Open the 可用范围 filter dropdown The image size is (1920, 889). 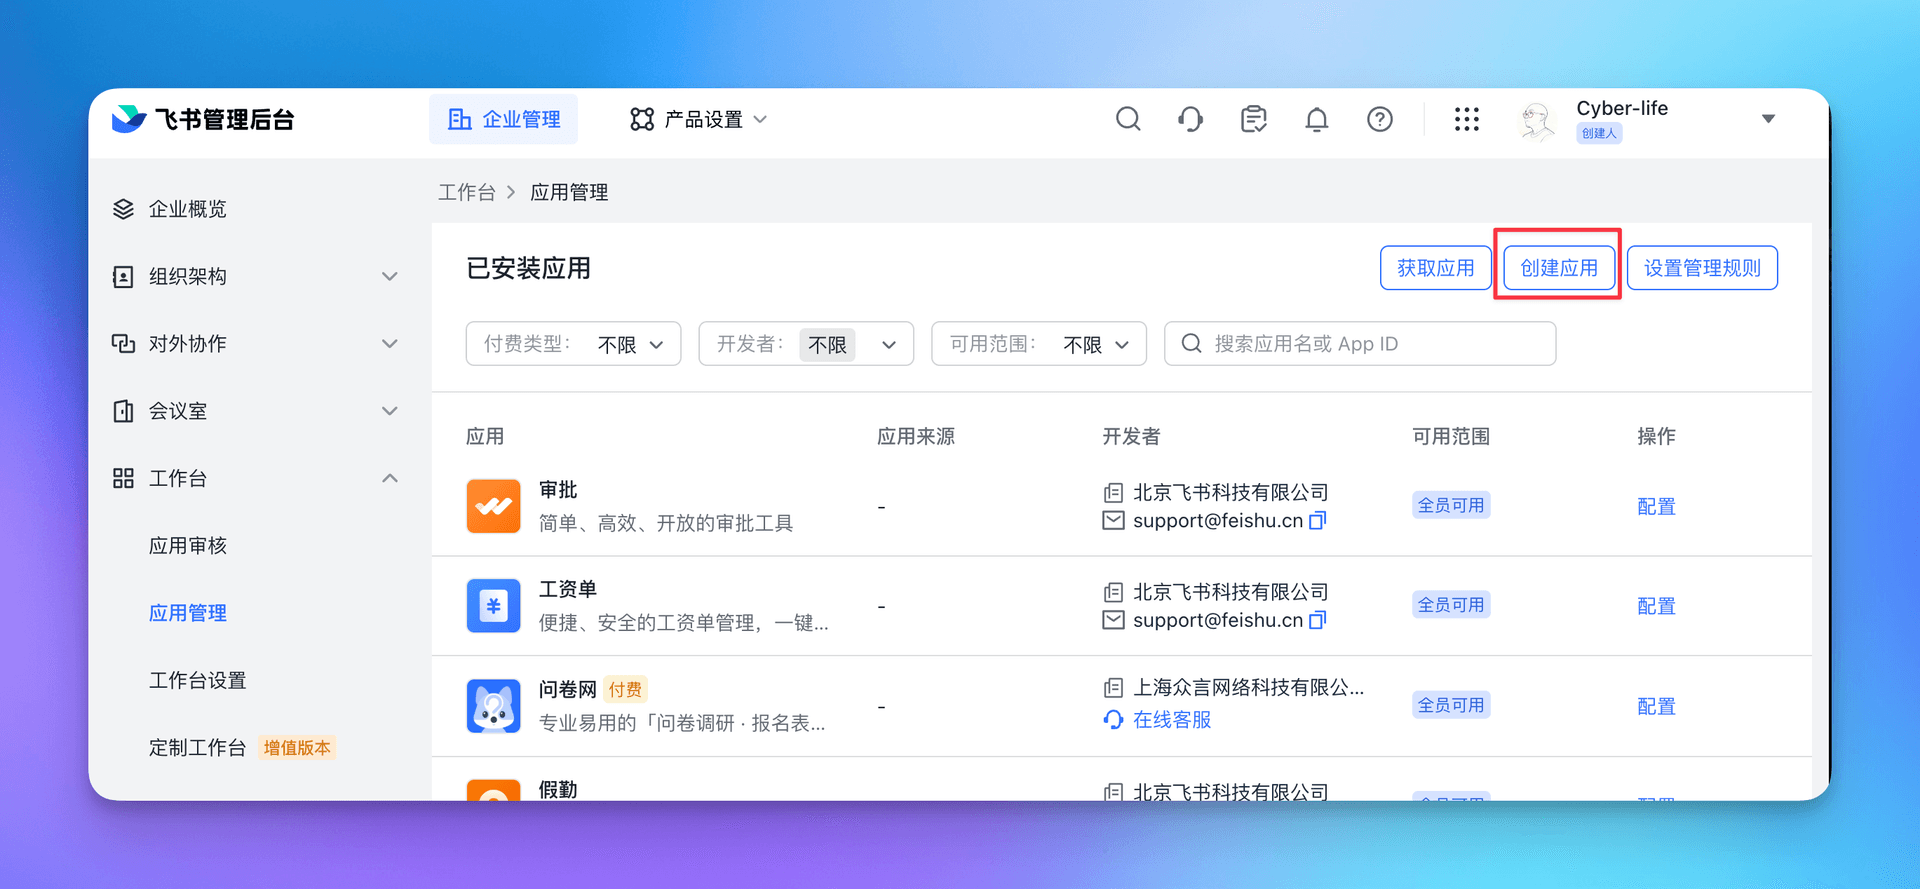click(x=1039, y=343)
